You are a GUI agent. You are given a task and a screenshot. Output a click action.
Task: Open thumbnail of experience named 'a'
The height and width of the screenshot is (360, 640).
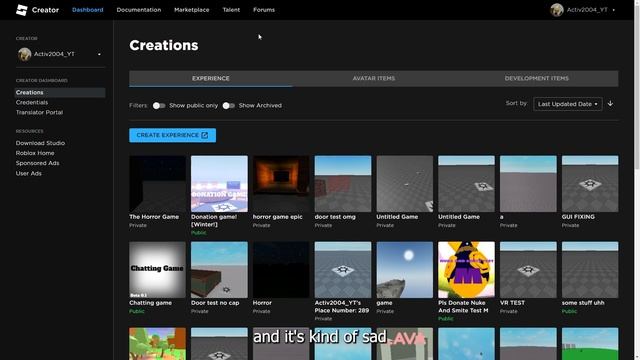point(528,184)
